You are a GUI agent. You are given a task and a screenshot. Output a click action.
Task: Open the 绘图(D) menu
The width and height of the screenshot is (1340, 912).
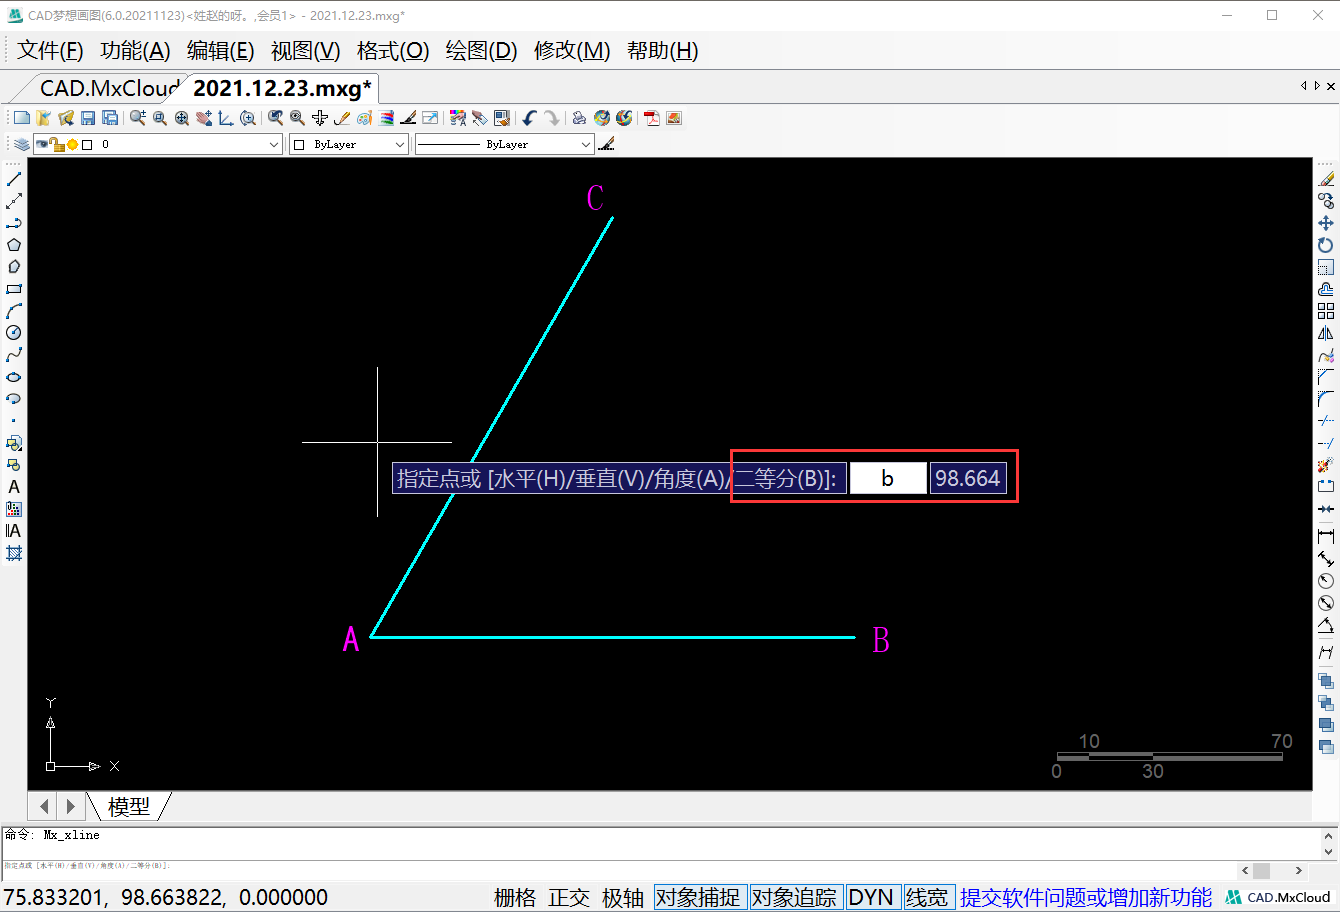coord(481,51)
